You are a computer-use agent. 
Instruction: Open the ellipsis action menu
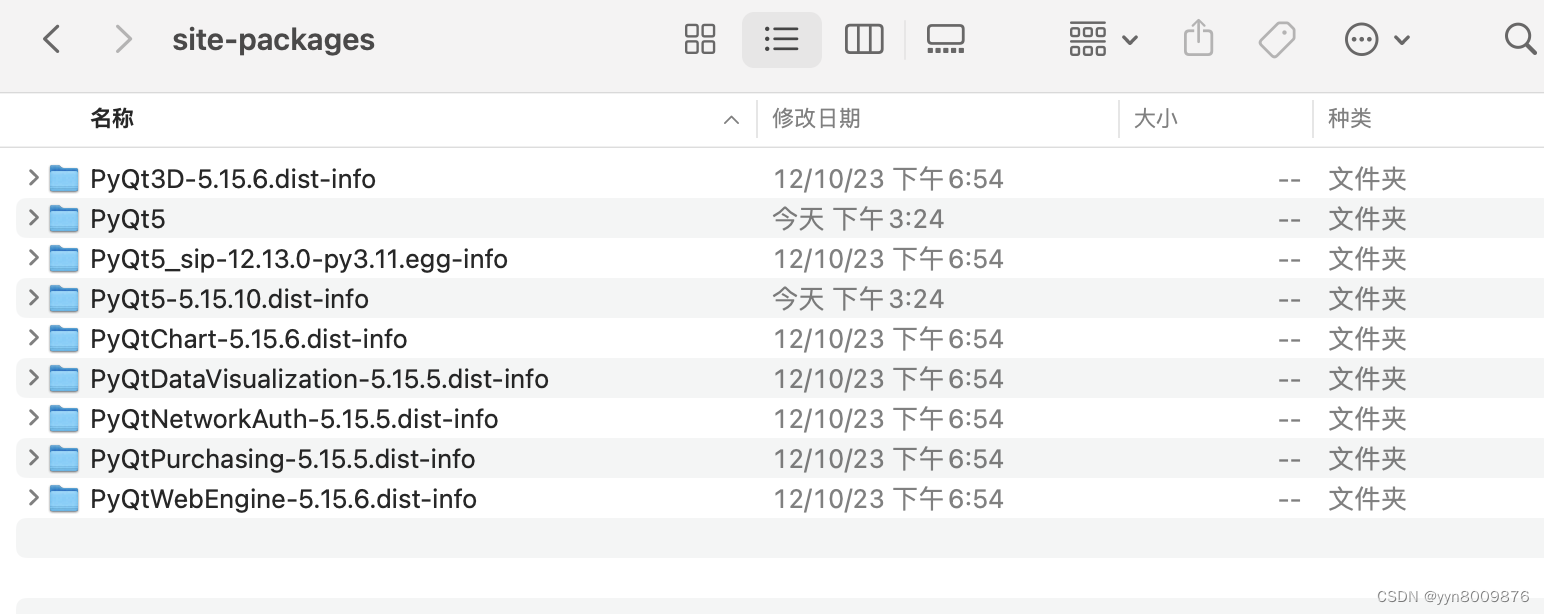(1377, 40)
